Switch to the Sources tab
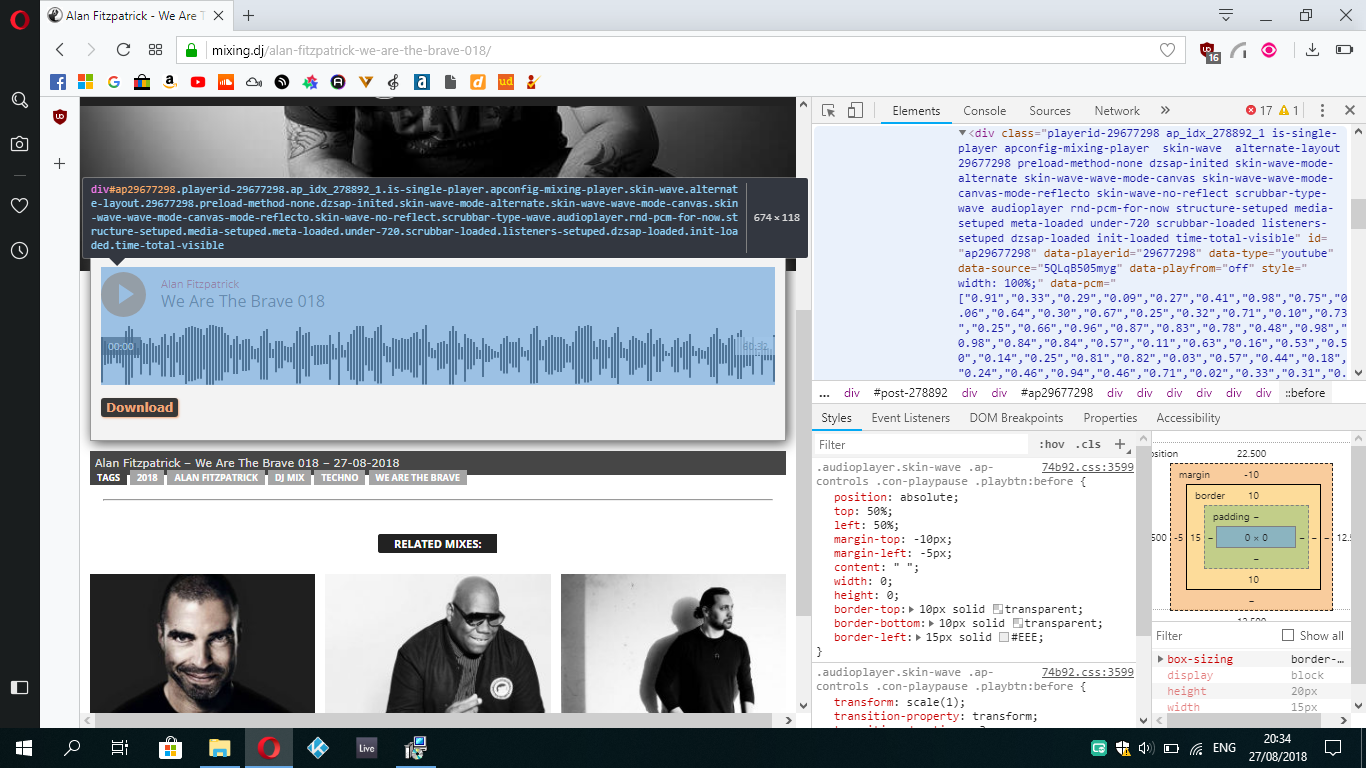 pos(1050,111)
